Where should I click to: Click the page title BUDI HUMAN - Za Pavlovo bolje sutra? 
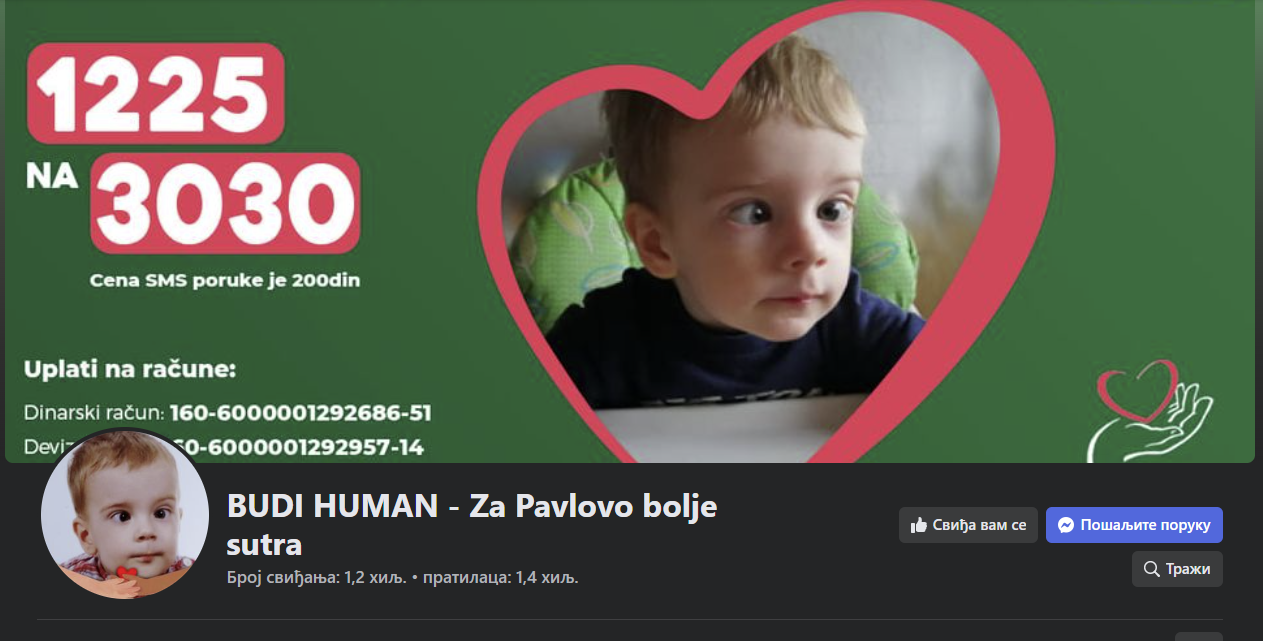[x=472, y=525]
